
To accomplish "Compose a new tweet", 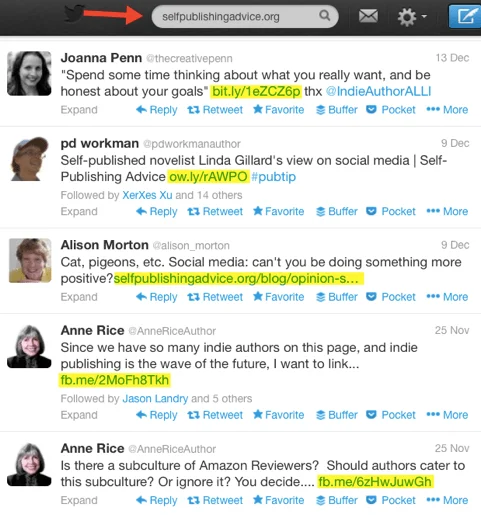I will click(465, 16).
